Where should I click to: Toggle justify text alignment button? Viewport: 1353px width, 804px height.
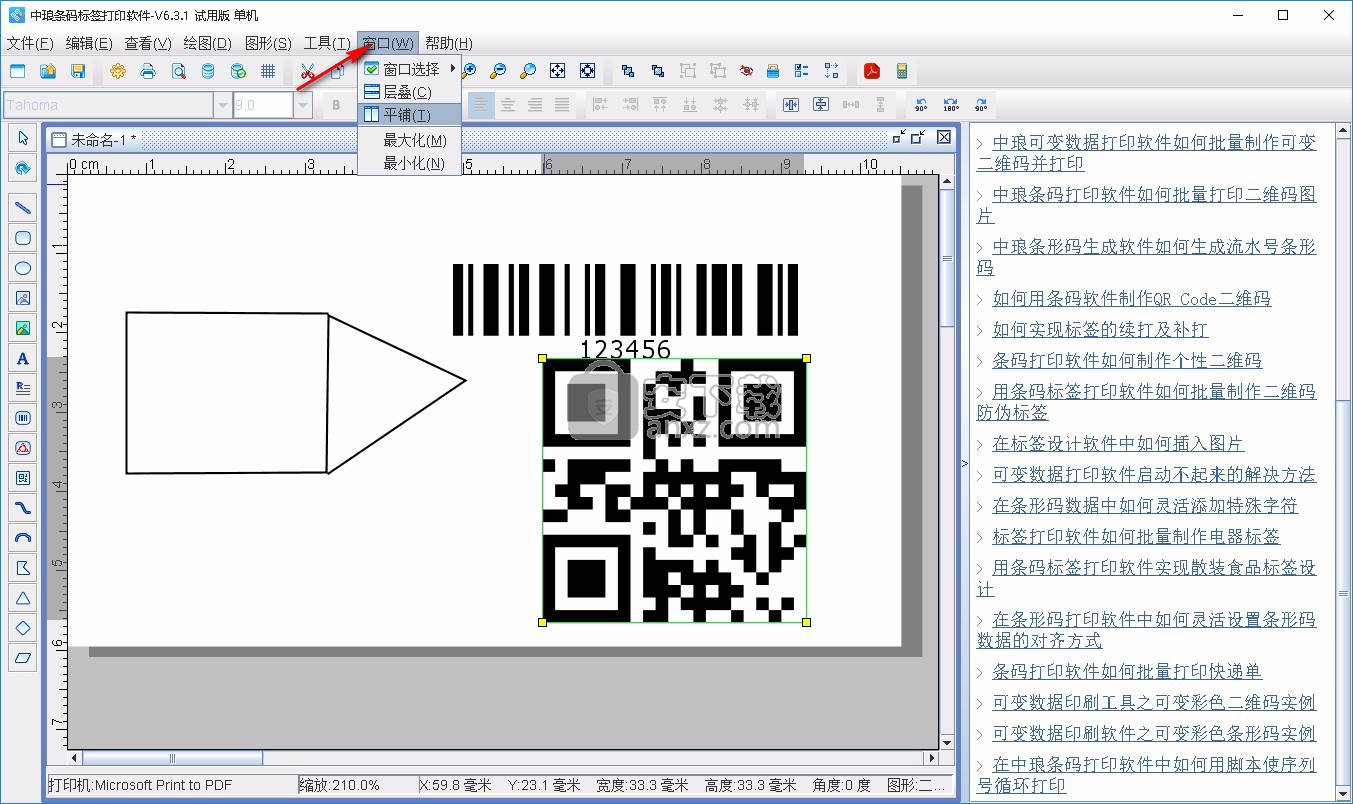[x=562, y=105]
